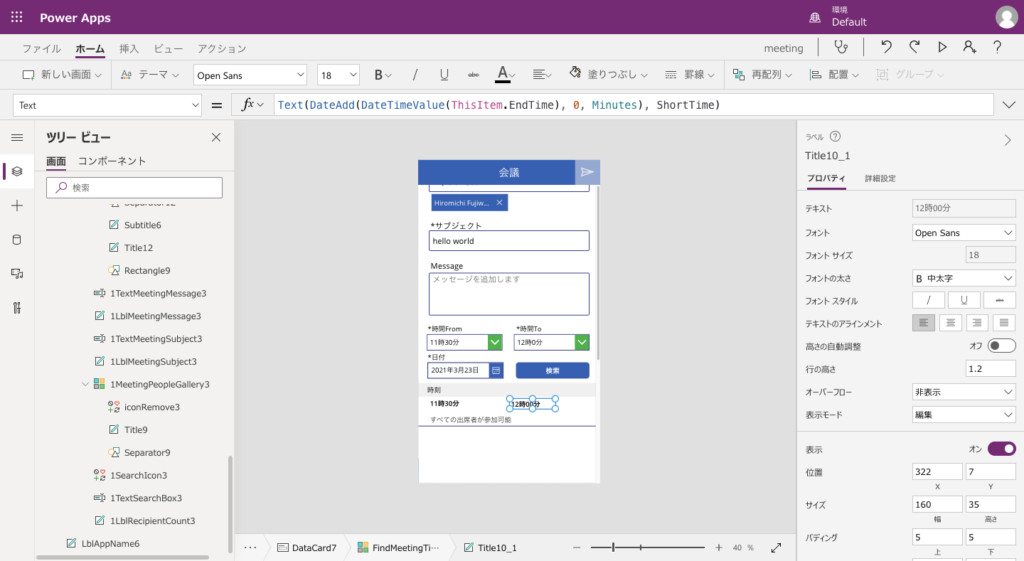
Task: Open the user account avatar
Action: (x=1006, y=17)
